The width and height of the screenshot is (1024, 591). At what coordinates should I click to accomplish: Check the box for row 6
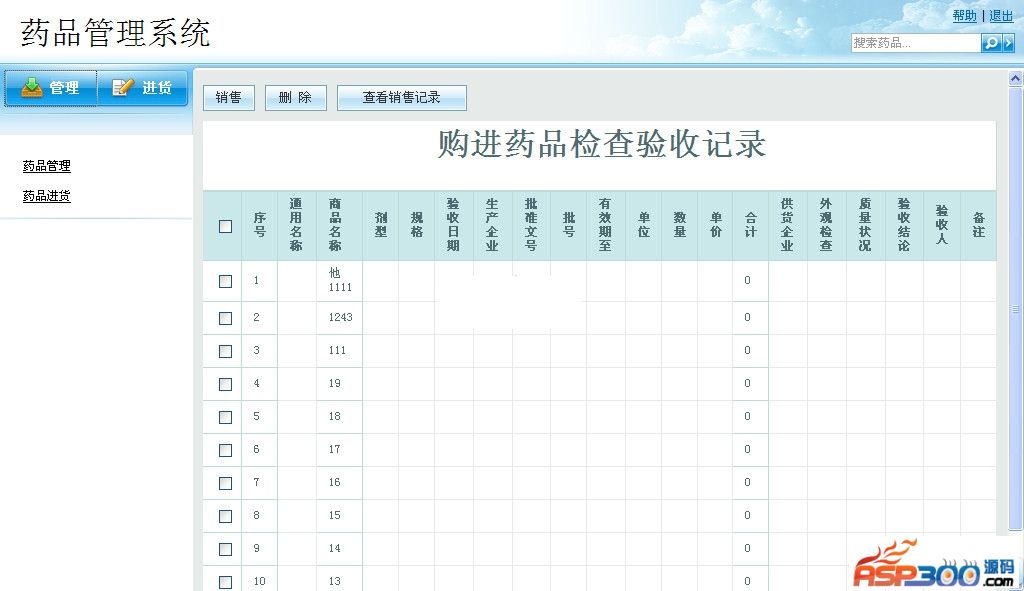(225, 451)
